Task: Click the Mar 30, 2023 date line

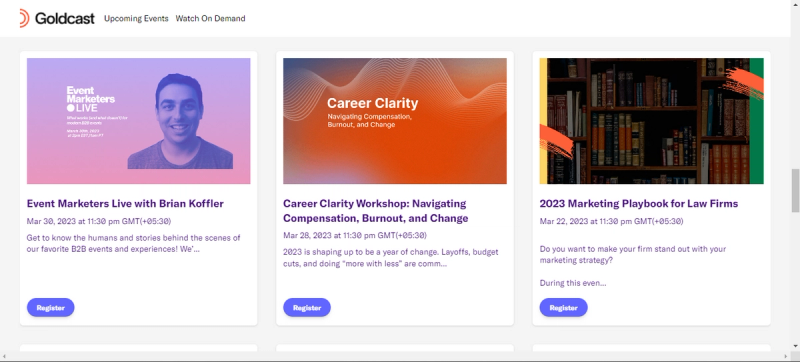Action: (98, 221)
